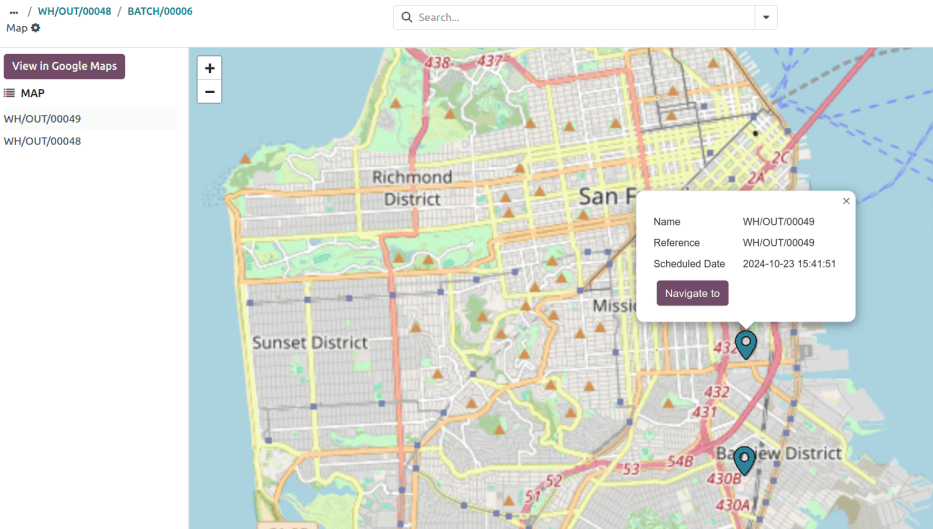Select the map pin near Bayview District
This screenshot has height=529, width=933.
pos(744,461)
